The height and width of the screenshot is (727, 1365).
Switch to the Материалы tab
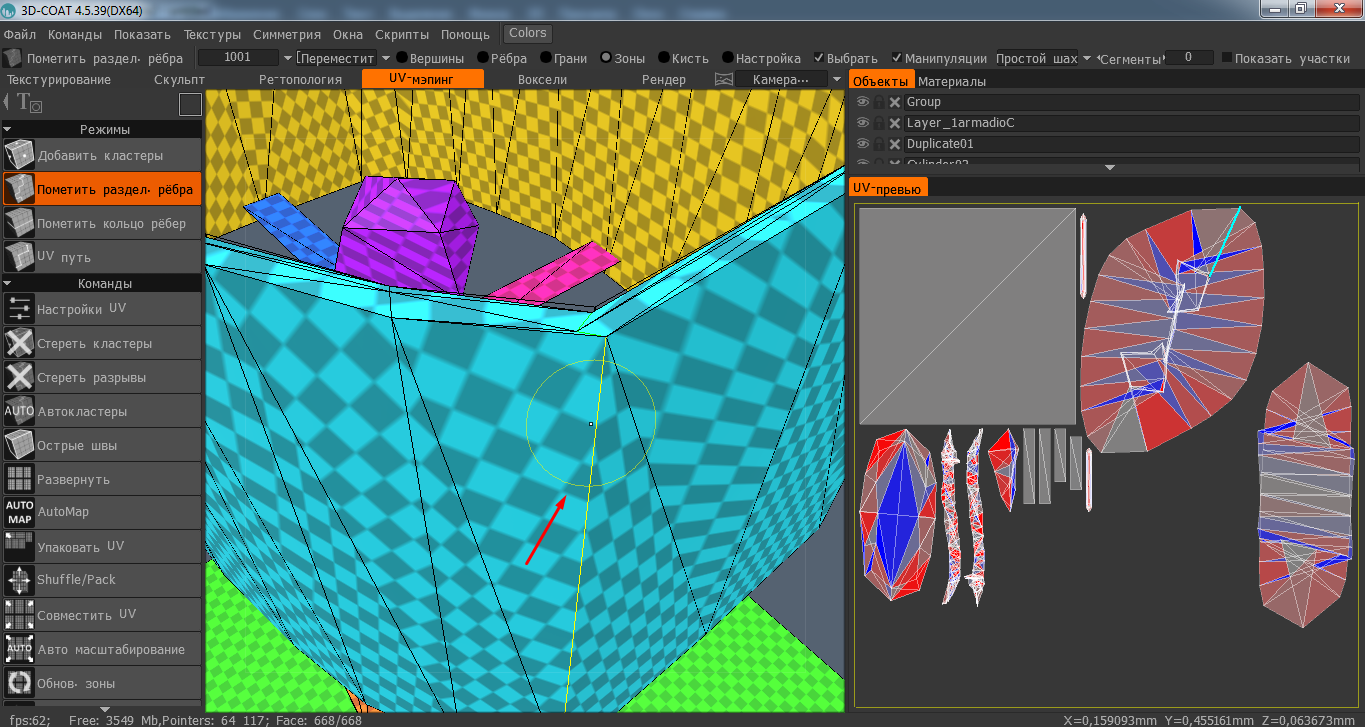951,81
